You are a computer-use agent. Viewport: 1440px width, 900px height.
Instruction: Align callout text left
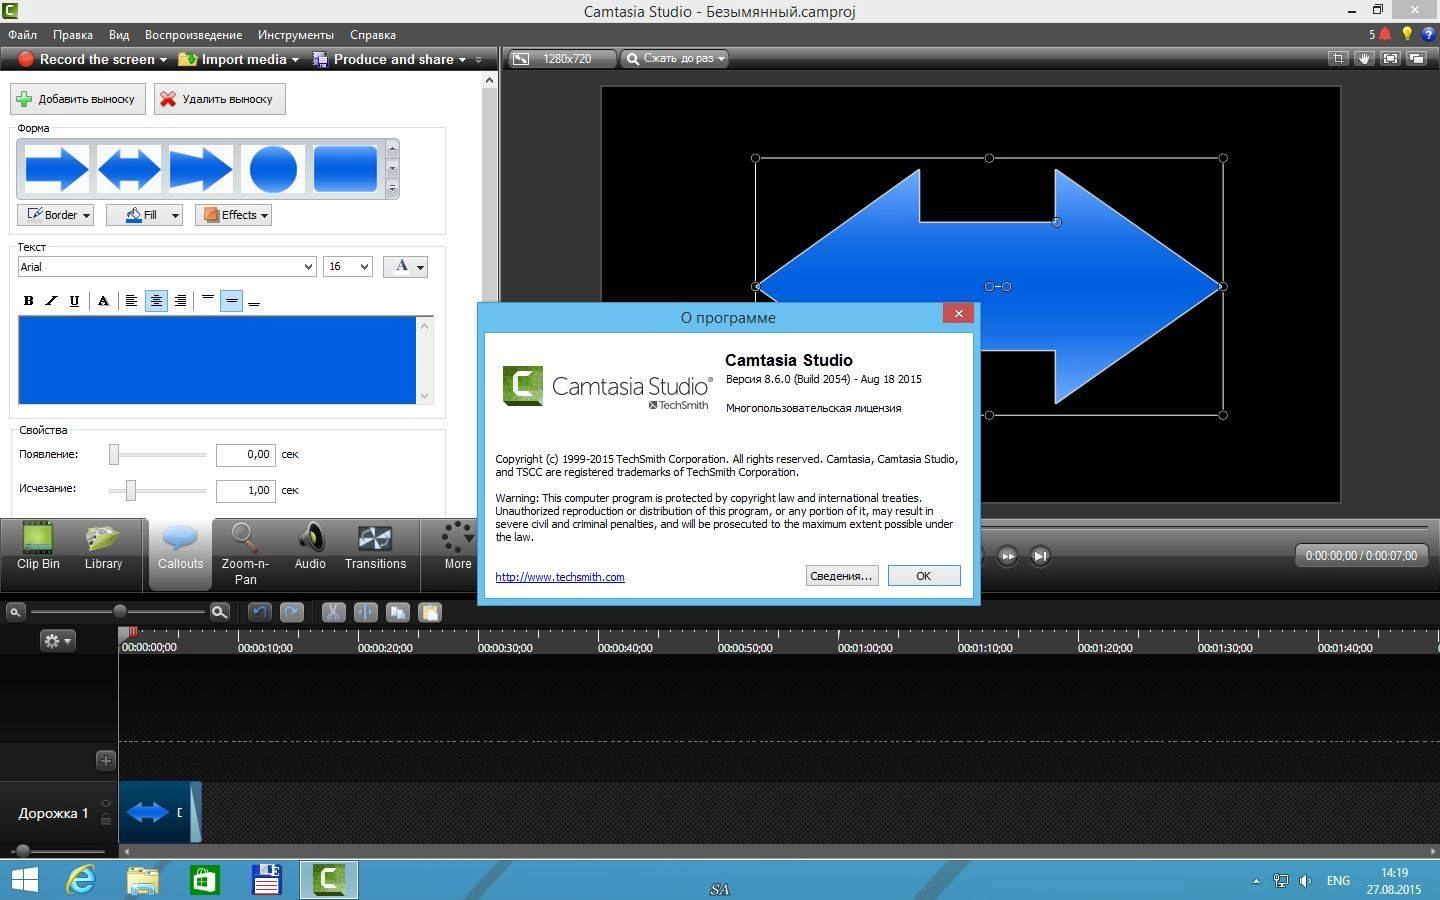[131, 300]
